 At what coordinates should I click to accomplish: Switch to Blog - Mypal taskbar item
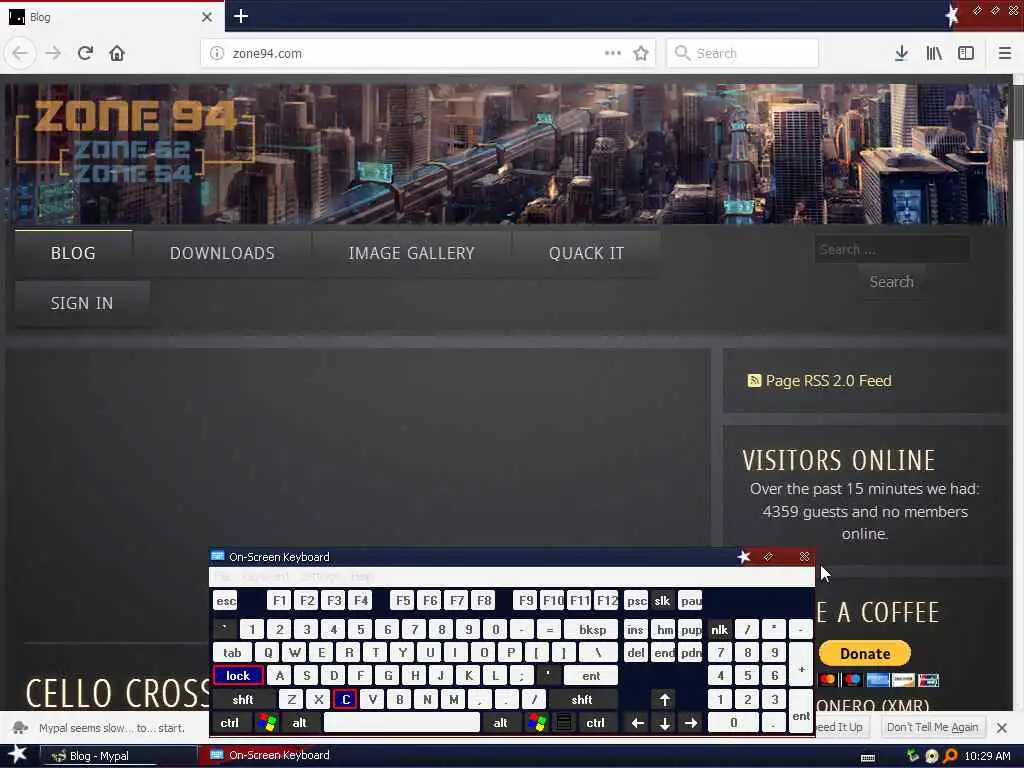pyautogui.click(x=118, y=756)
